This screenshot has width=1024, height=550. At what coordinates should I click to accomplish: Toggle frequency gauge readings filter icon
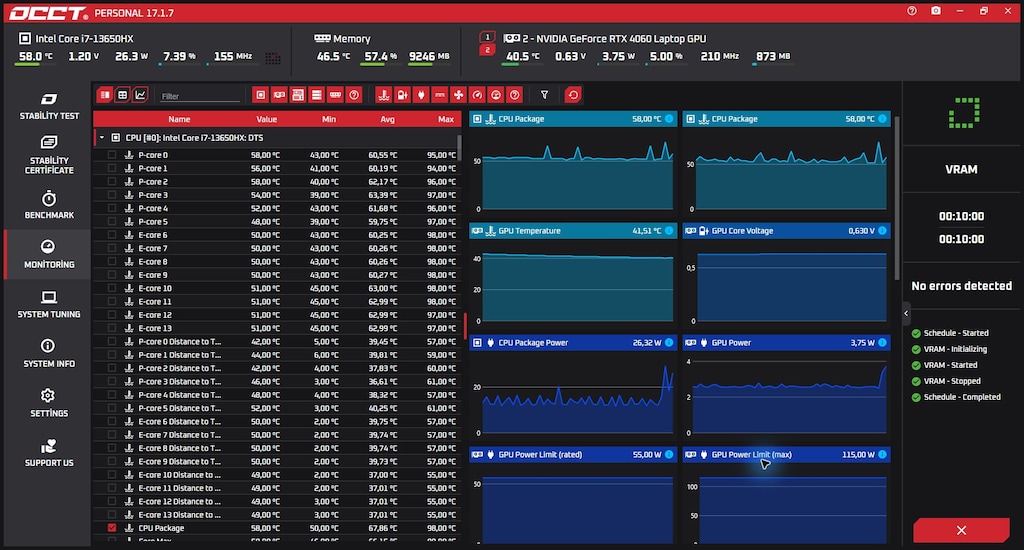(x=477, y=95)
